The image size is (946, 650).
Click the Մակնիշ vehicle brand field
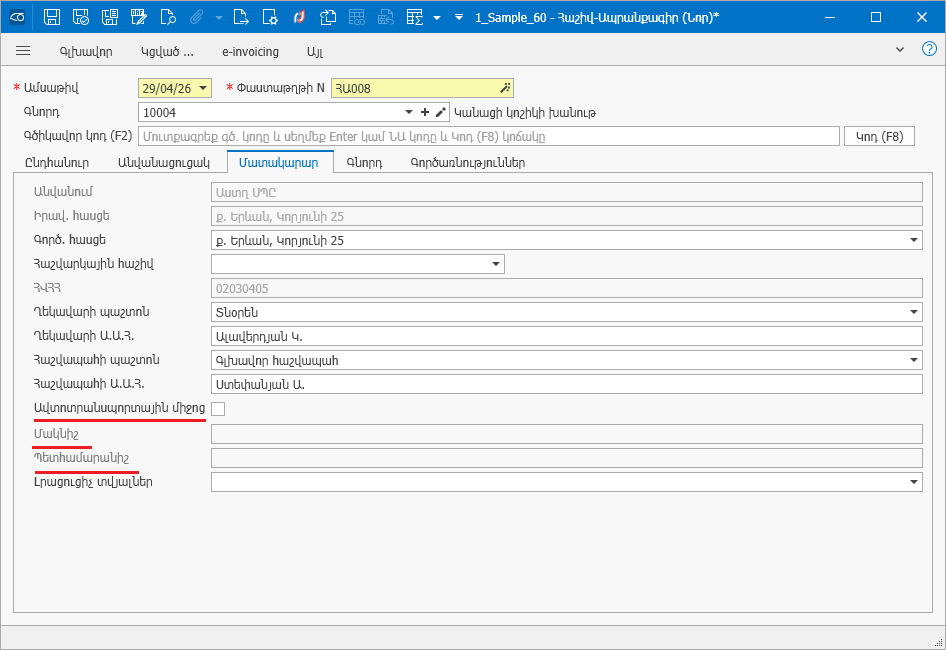(567, 434)
